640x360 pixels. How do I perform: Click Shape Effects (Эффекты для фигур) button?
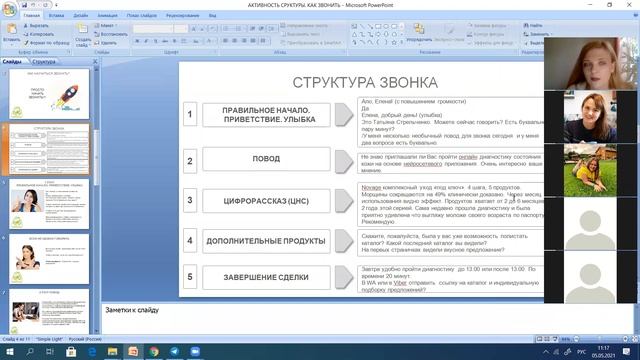[x=490, y=43]
